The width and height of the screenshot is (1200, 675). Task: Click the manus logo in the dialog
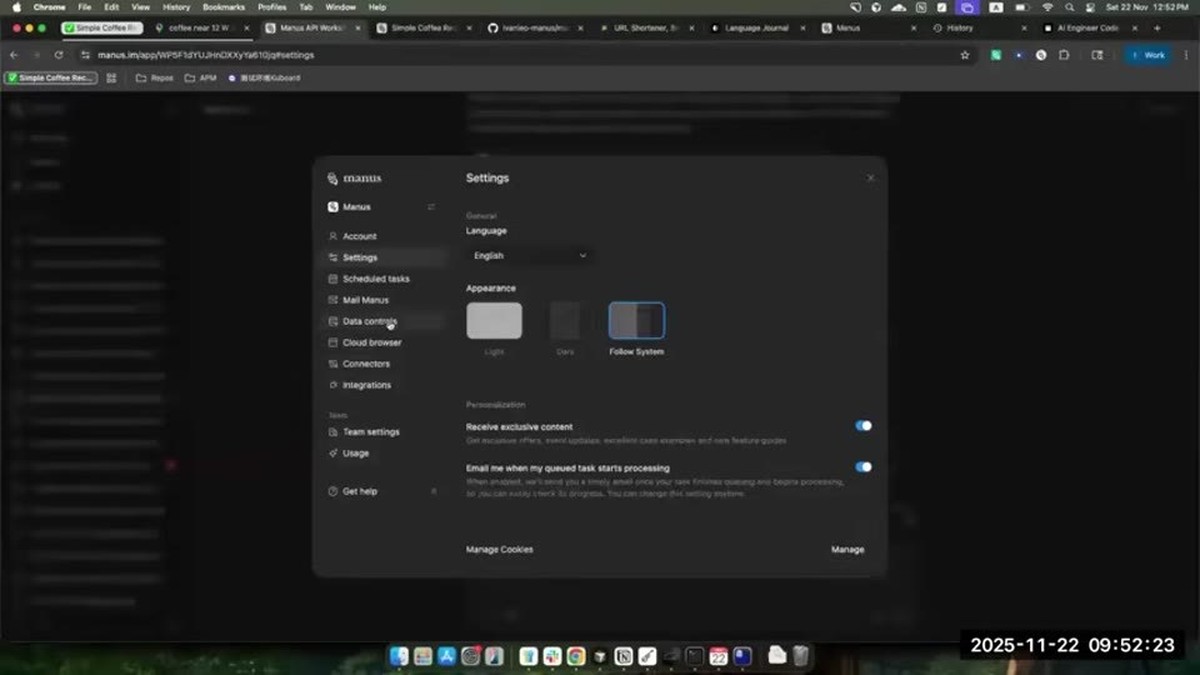tap(355, 178)
